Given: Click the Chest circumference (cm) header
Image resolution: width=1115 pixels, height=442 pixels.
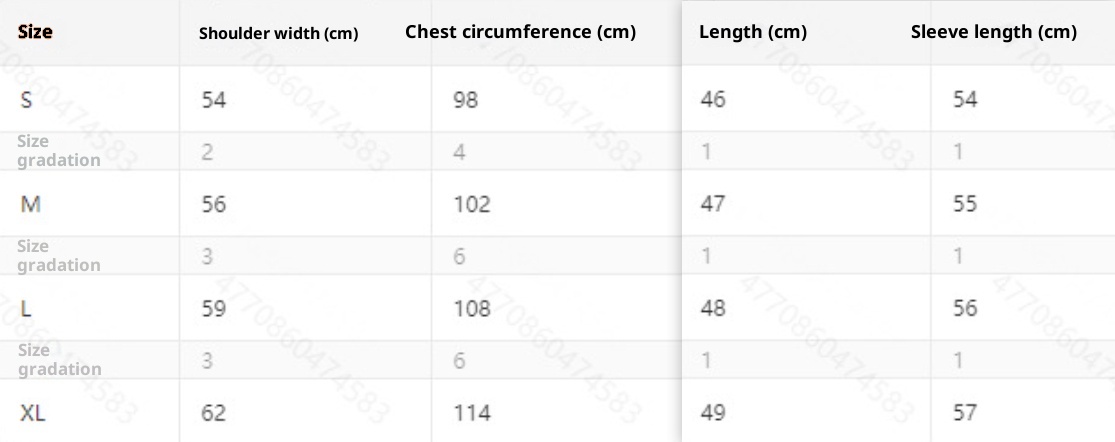Looking at the screenshot, I should [520, 31].
